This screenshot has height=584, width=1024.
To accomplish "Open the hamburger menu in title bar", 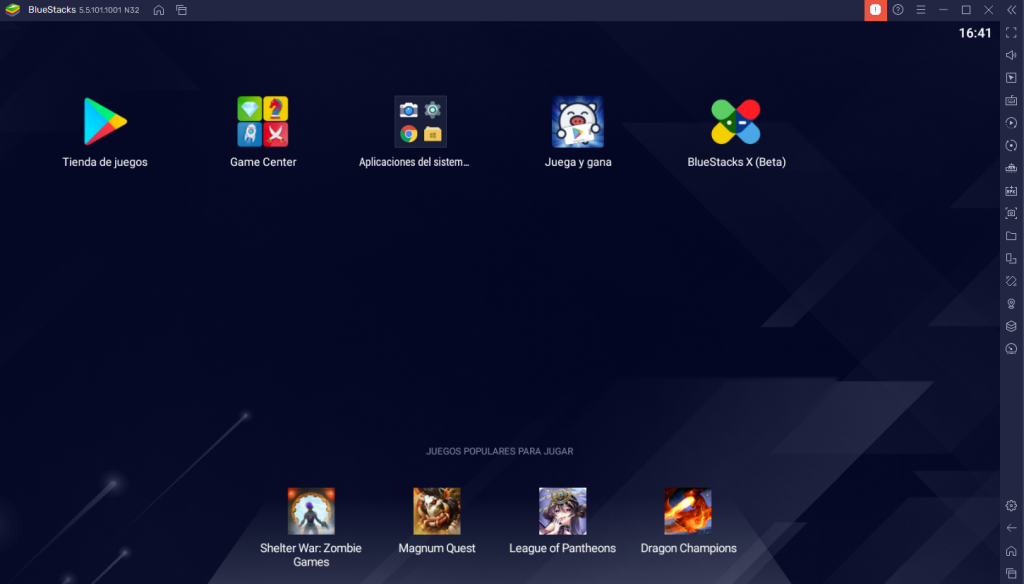I will [x=921, y=10].
